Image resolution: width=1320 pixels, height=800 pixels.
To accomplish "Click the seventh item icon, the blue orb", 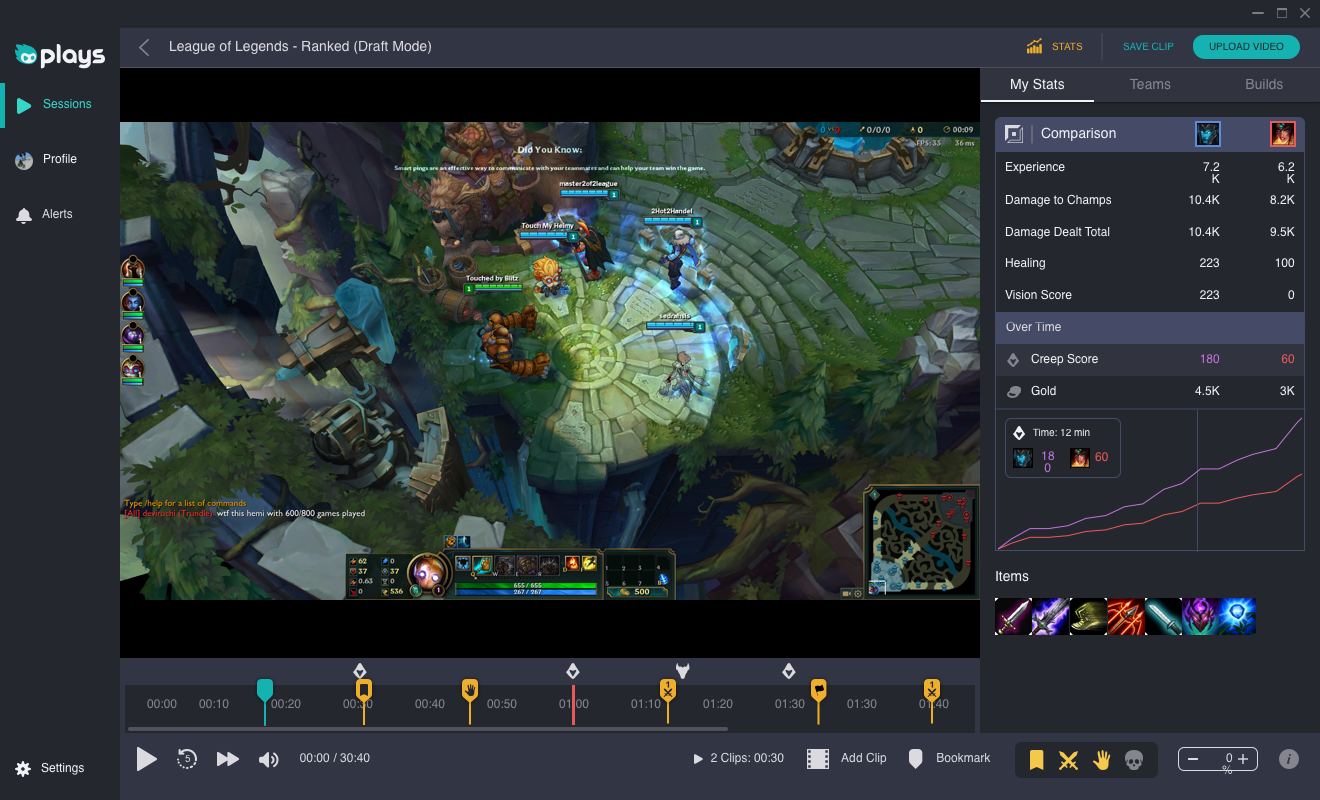I will (1237, 616).
